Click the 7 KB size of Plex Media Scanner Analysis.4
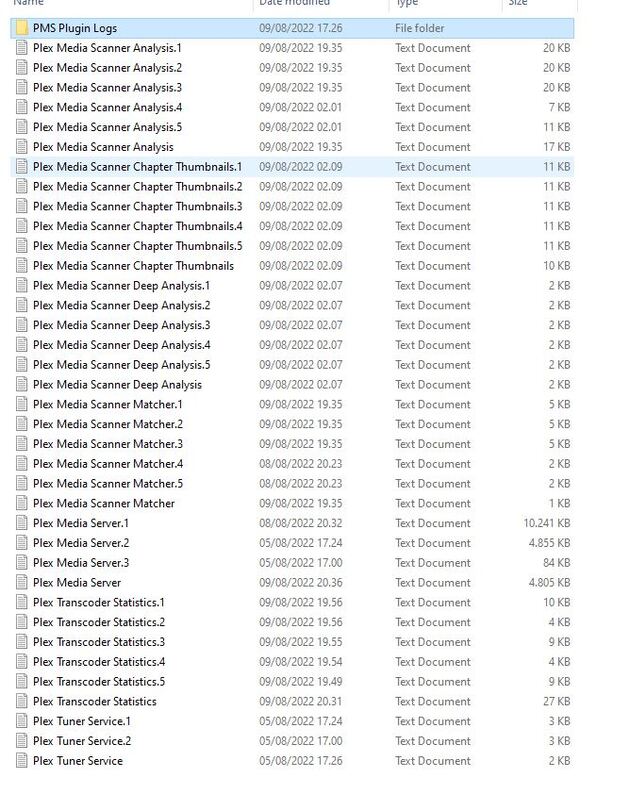This screenshot has height=794, width=629. (559, 107)
